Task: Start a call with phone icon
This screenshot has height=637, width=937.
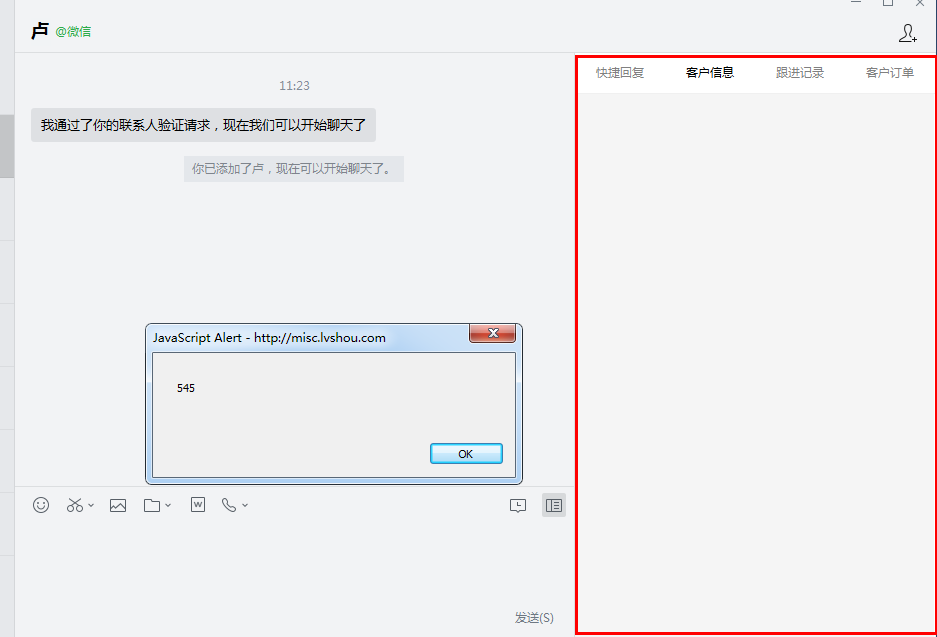Action: coord(229,505)
